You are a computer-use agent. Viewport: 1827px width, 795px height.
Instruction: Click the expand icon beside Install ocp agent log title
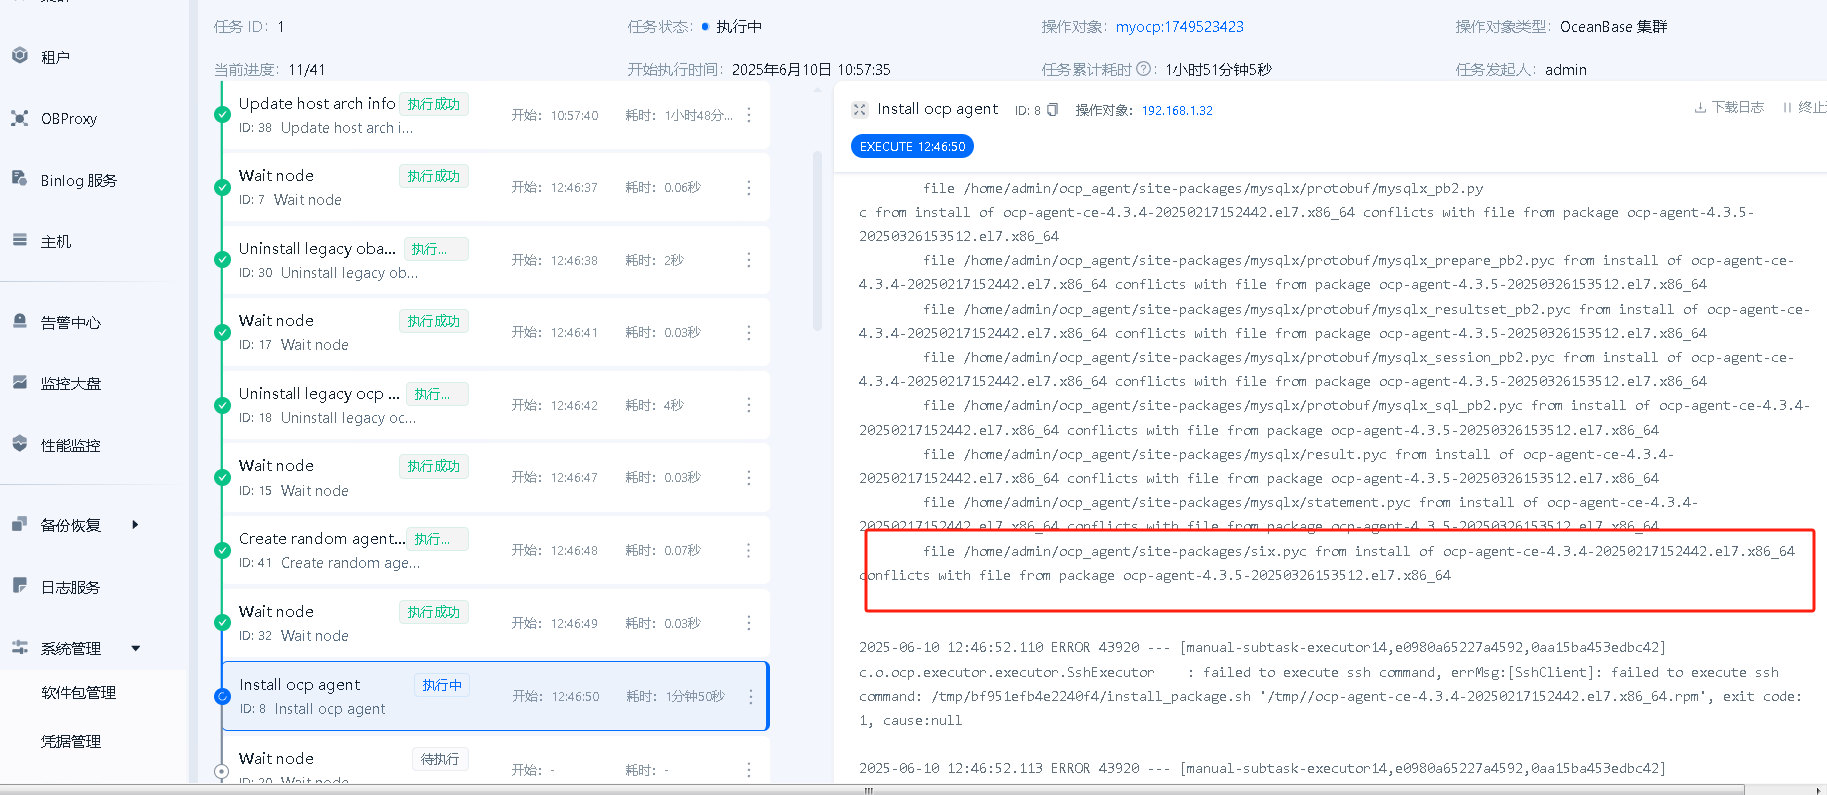pyautogui.click(x=860, y=109)
